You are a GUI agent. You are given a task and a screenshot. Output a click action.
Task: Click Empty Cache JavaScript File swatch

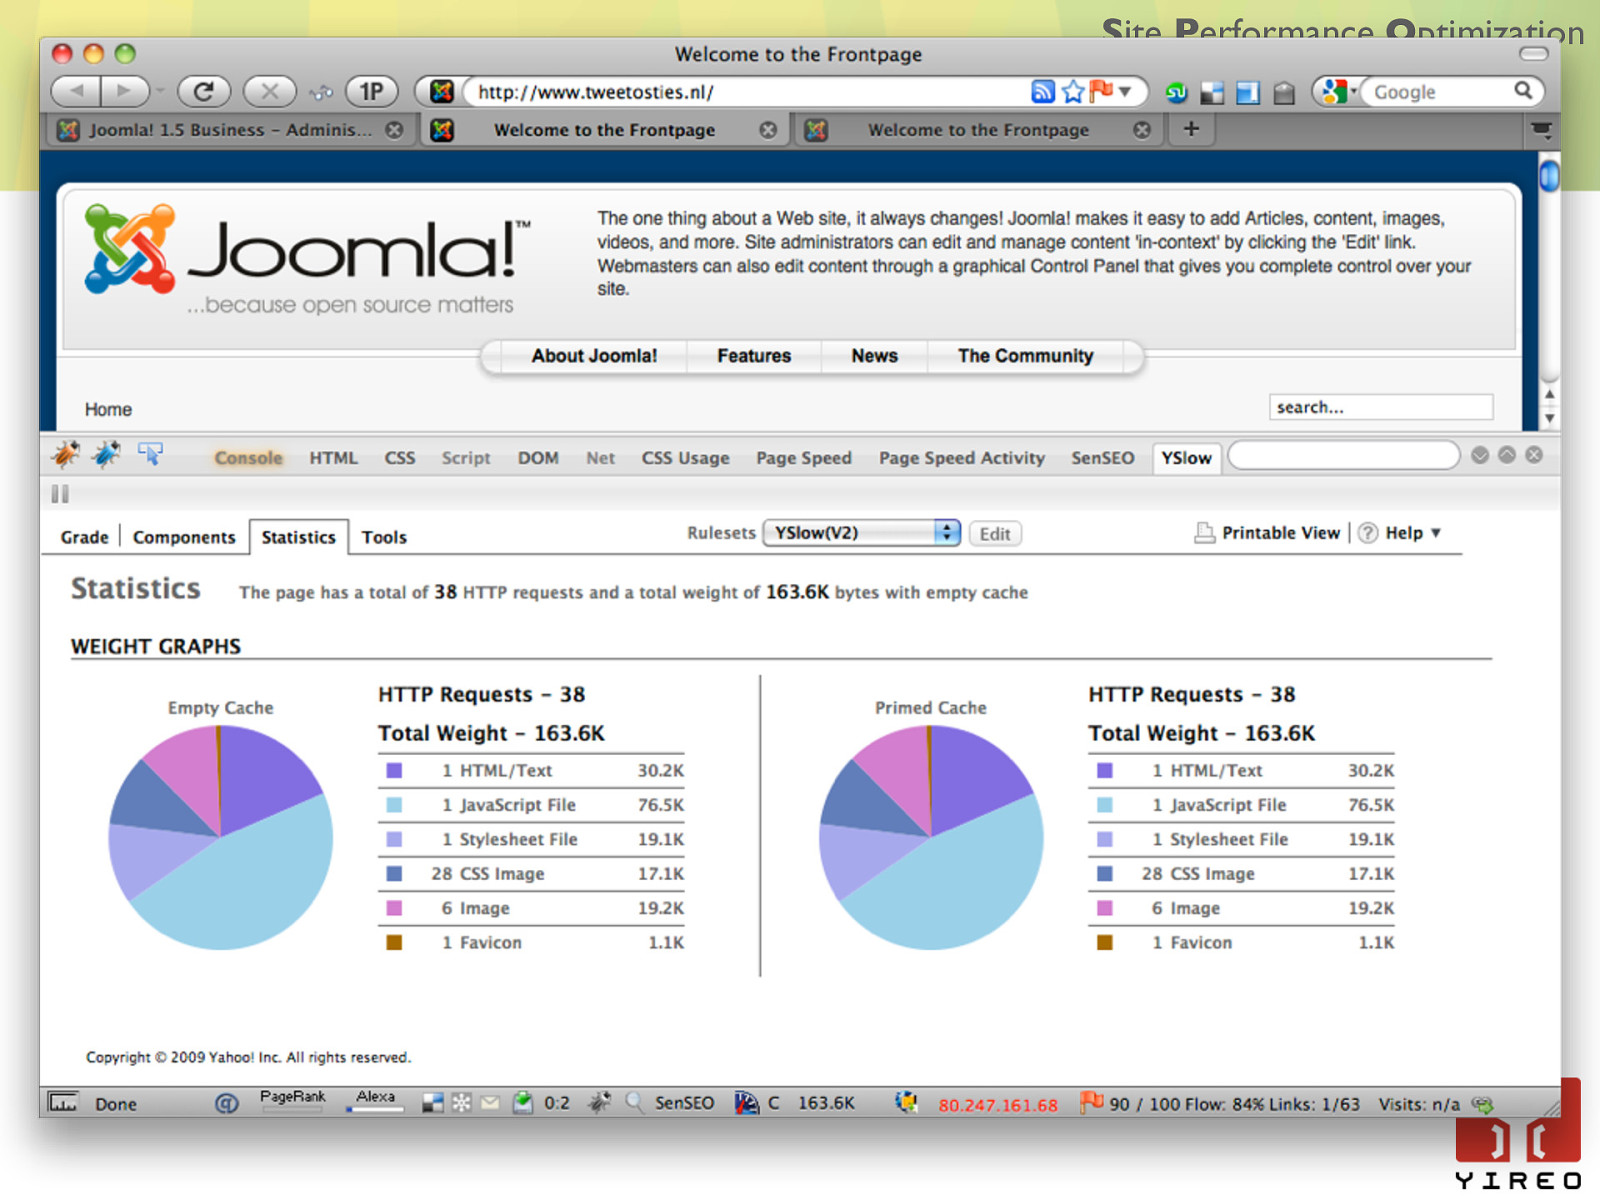point(394,805)
